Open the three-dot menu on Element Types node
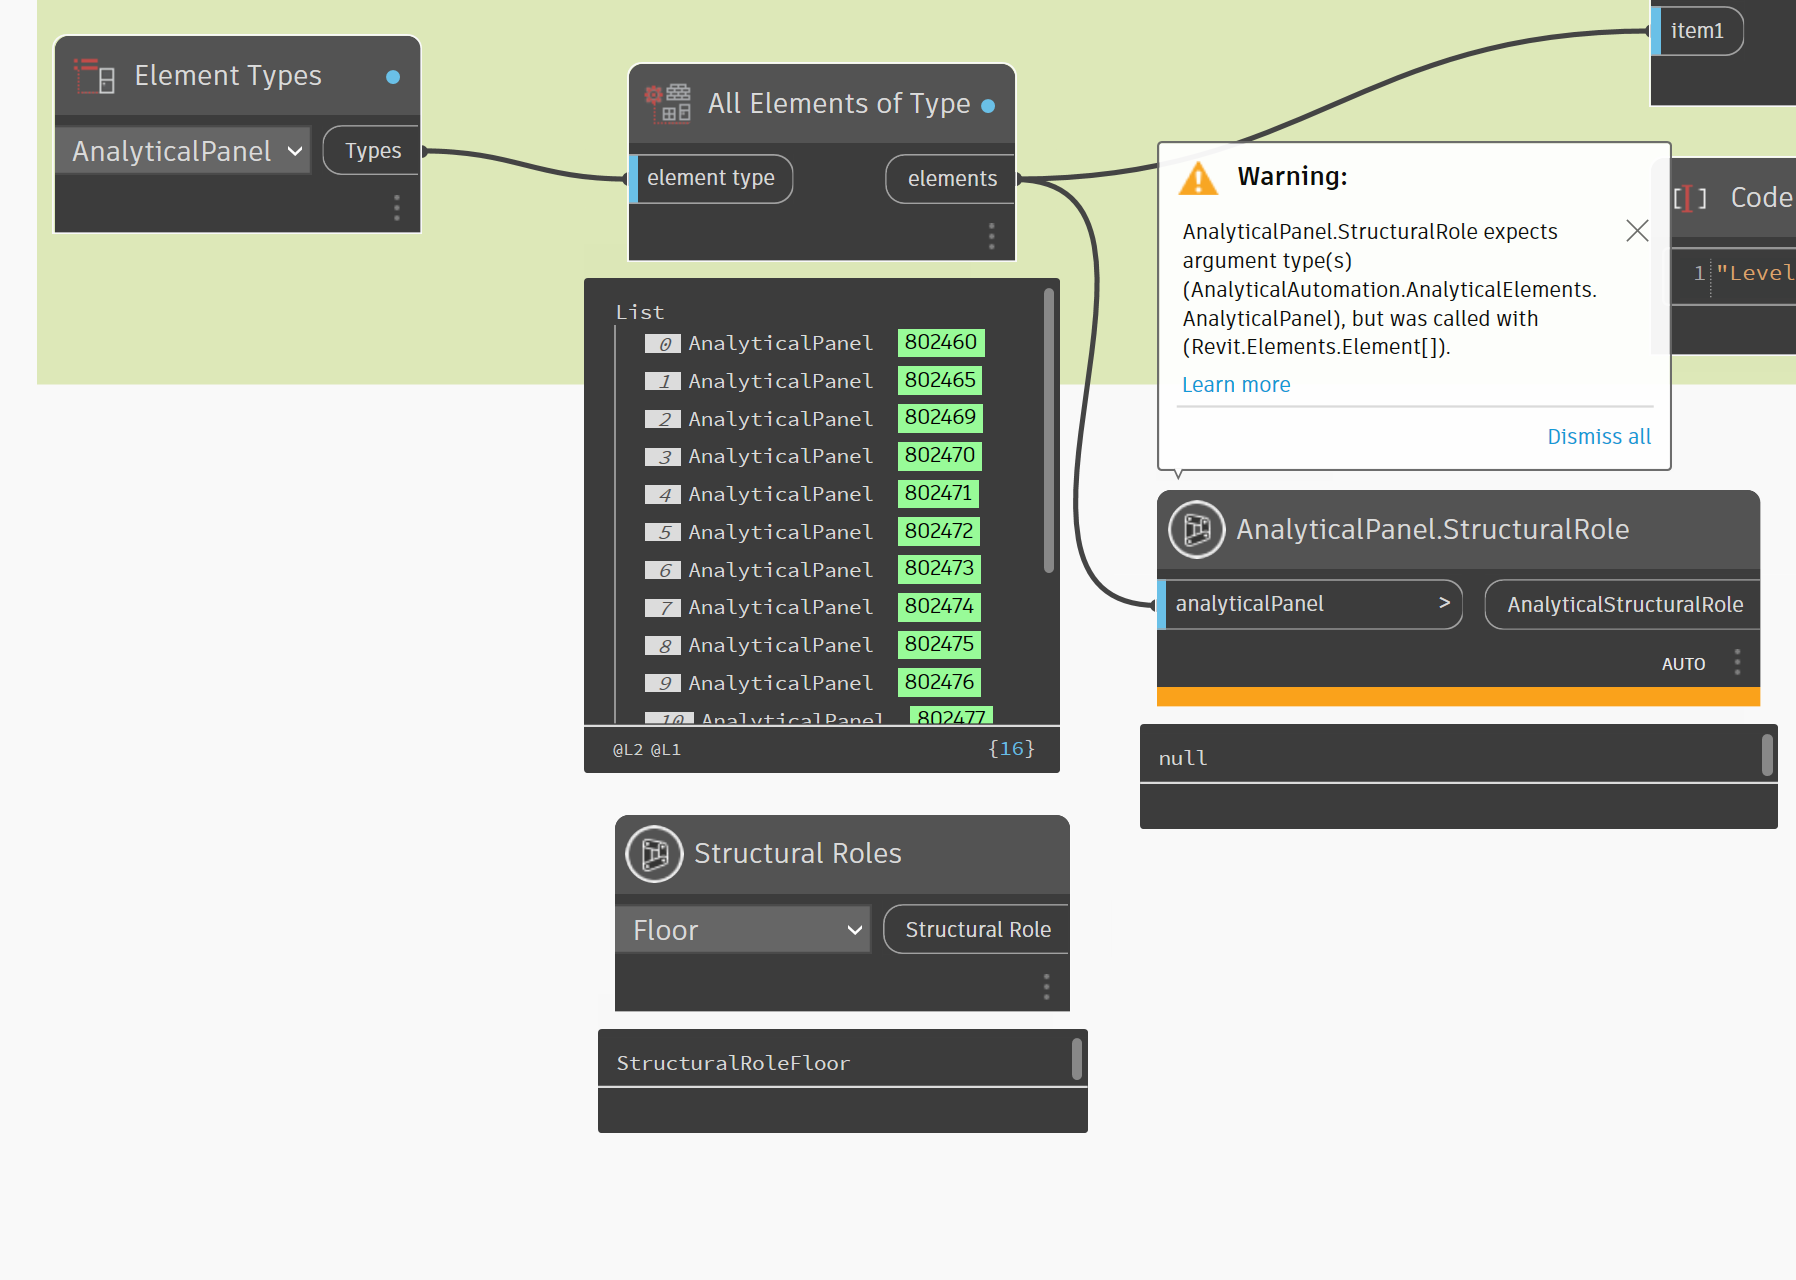The height and width of the screenshot is (1280, 1796). coord(396,207)
